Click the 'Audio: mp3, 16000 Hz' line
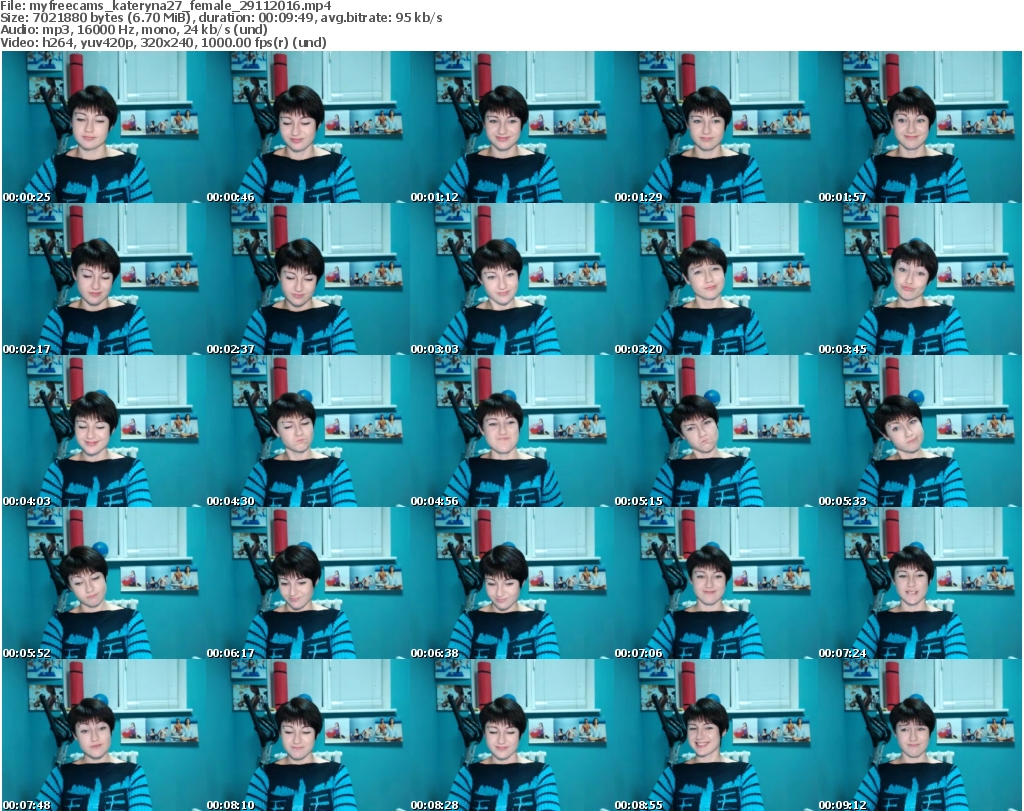 (x=134, y=30)
